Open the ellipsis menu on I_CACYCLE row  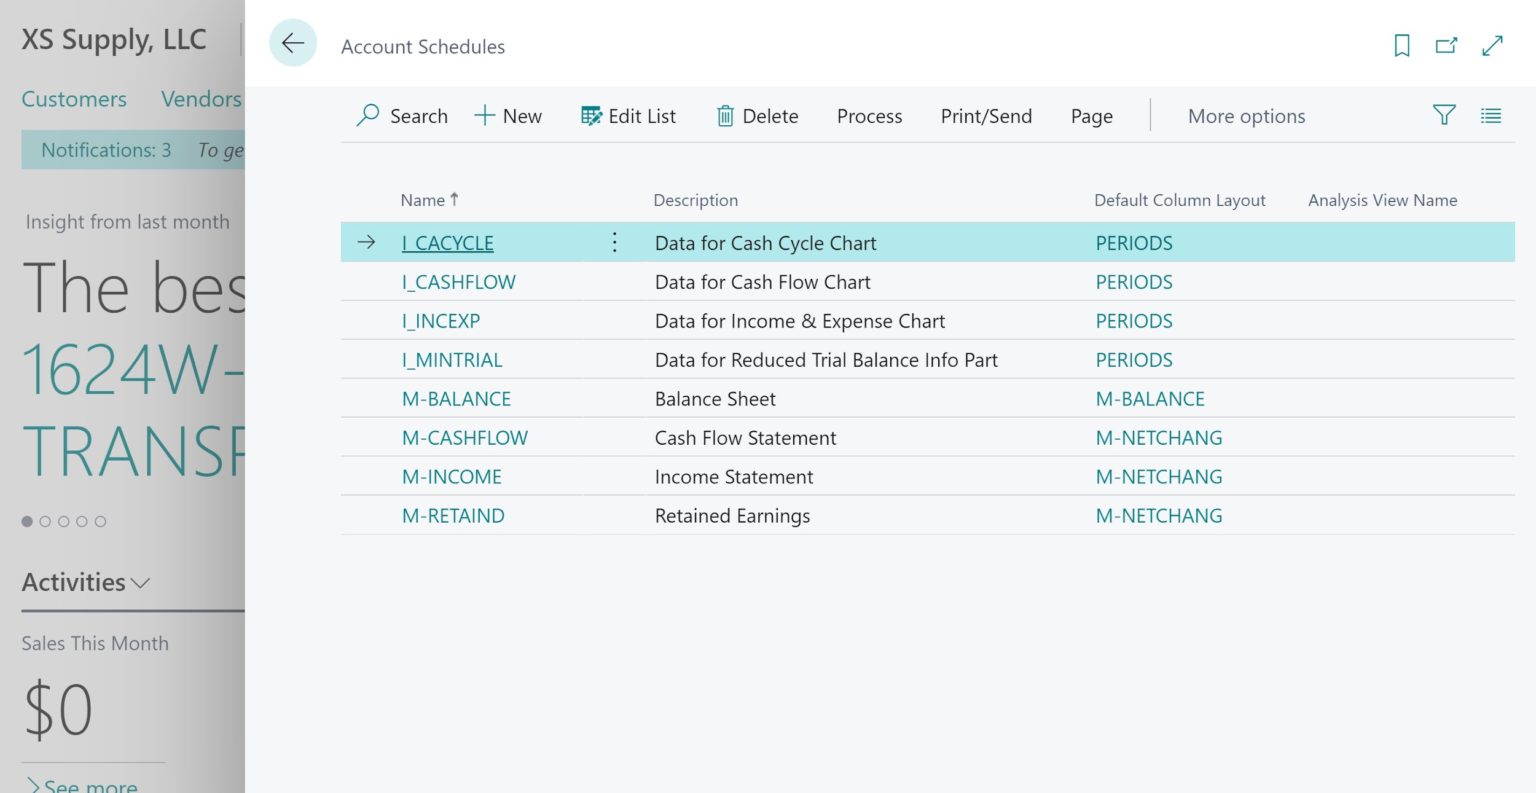click(x=613, y=242)
